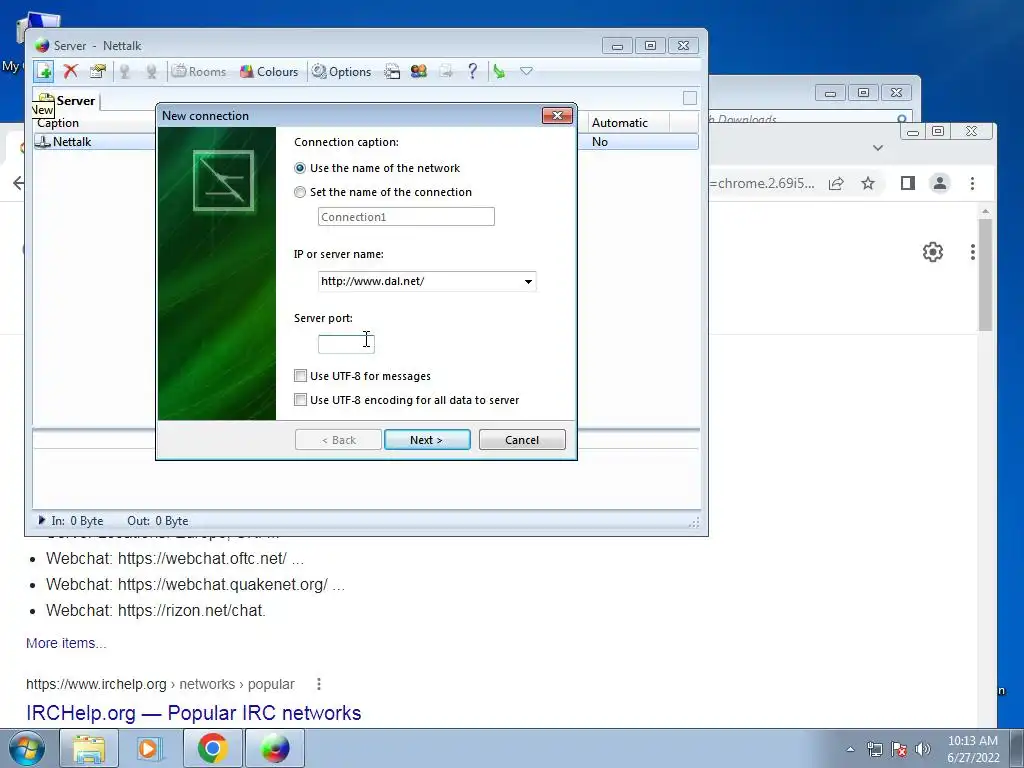Click the two-people contacts icon in toolbar

pos(419,71)
